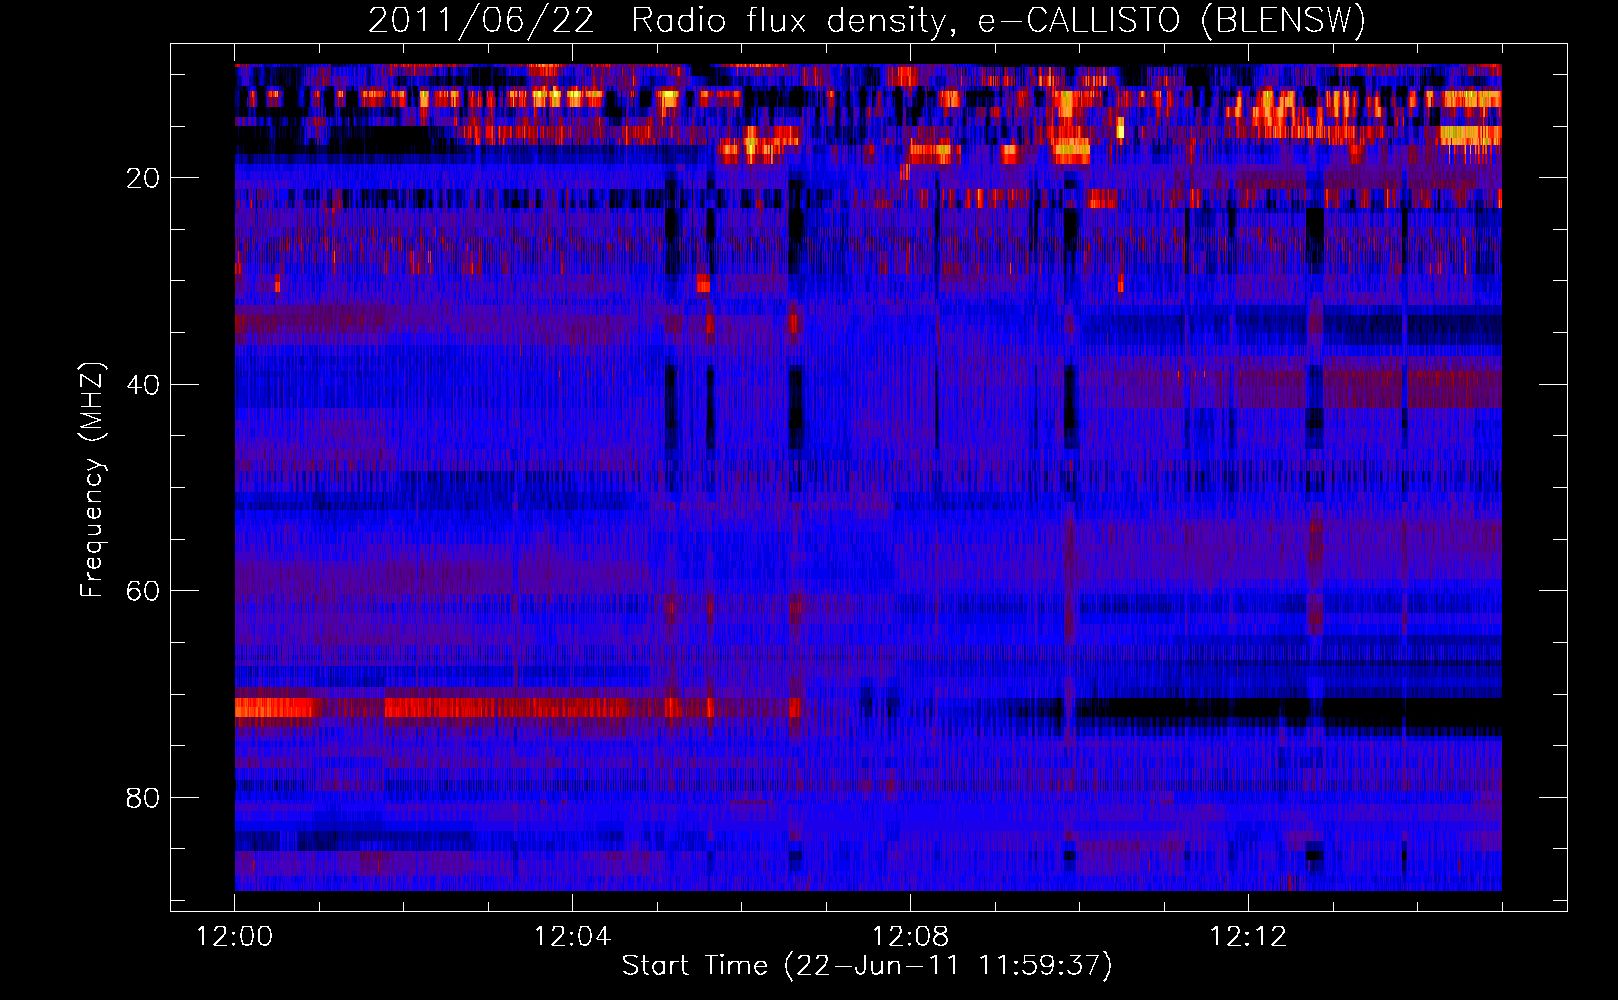Click the 12:00 time tick label

(x=235, y=937)
